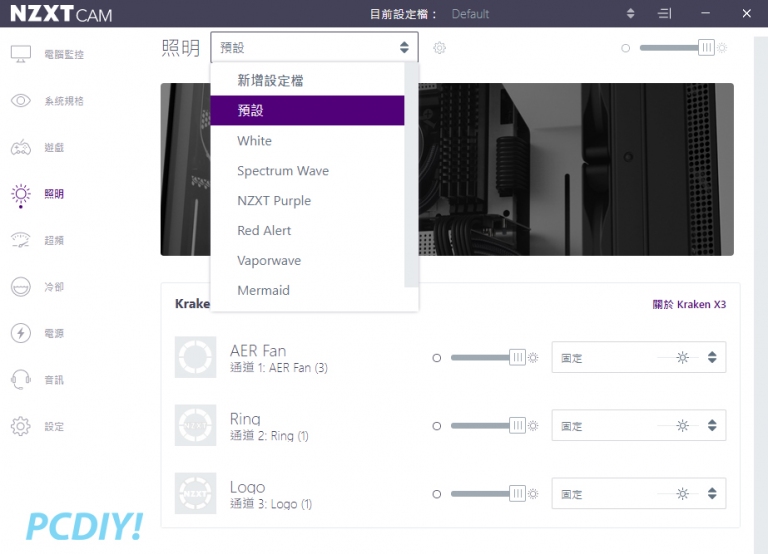Click Logo brightness minimum circle
Viewport: 768px width, 554px height.
pos(436,494)
